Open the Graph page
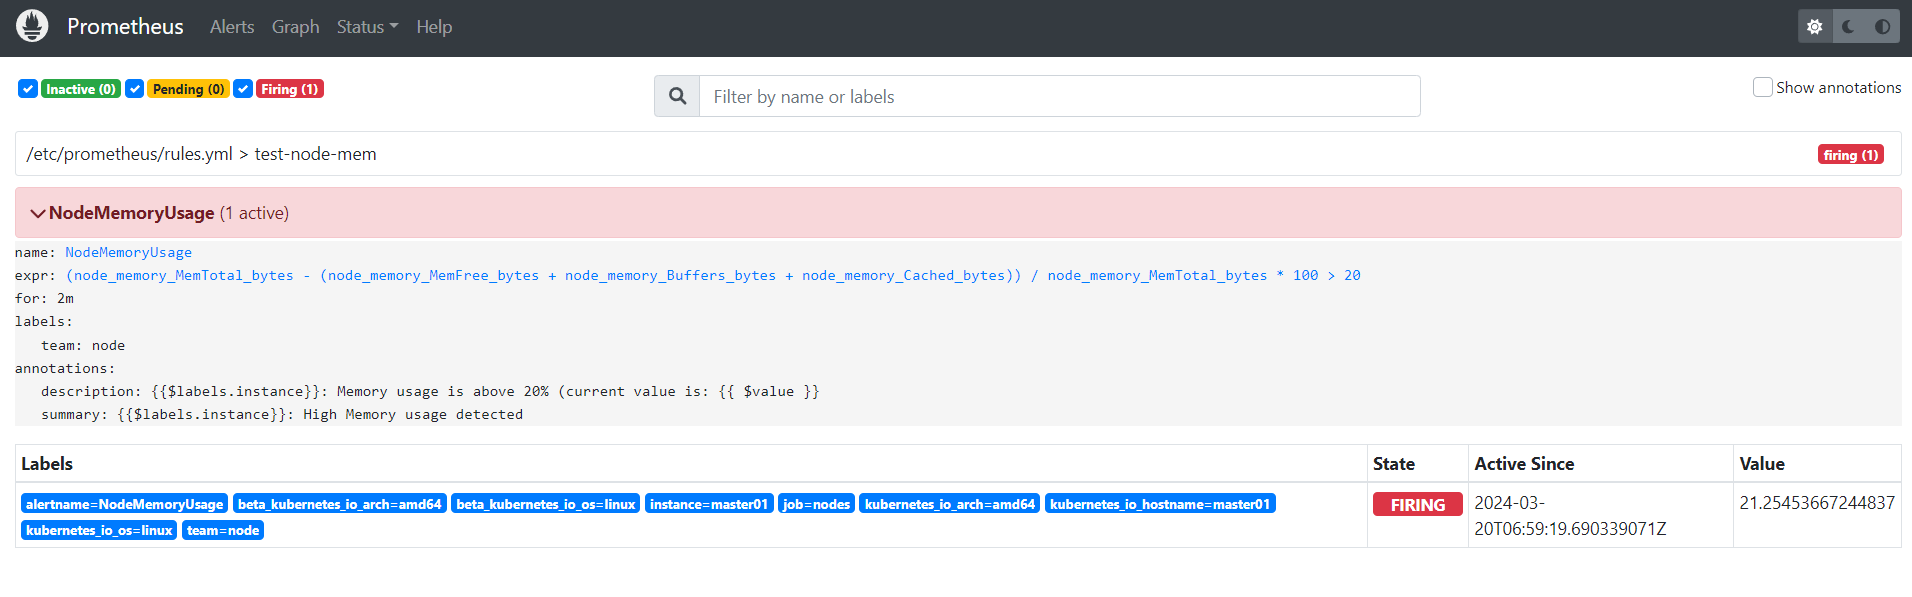 point(296,27)
